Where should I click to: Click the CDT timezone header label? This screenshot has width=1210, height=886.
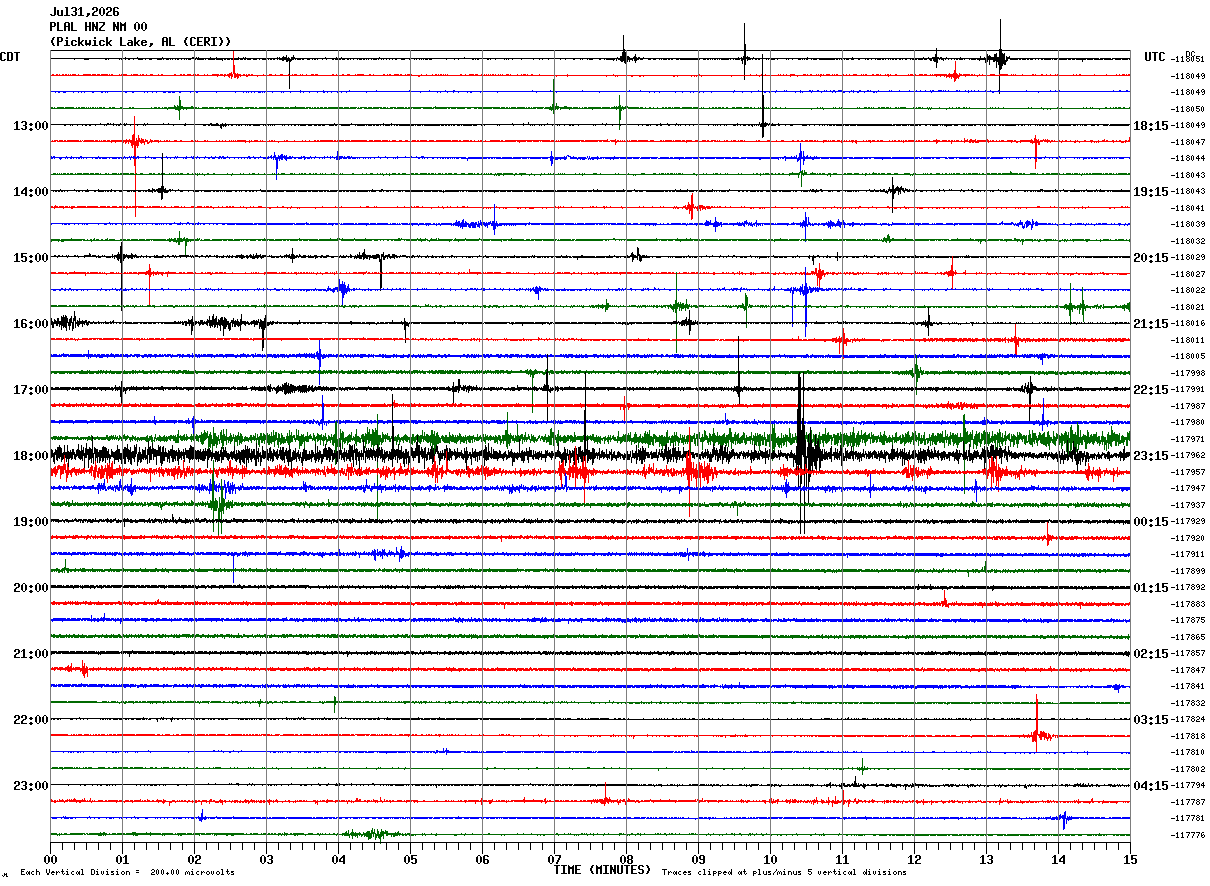pyautogui.click(x=10, y=57)
